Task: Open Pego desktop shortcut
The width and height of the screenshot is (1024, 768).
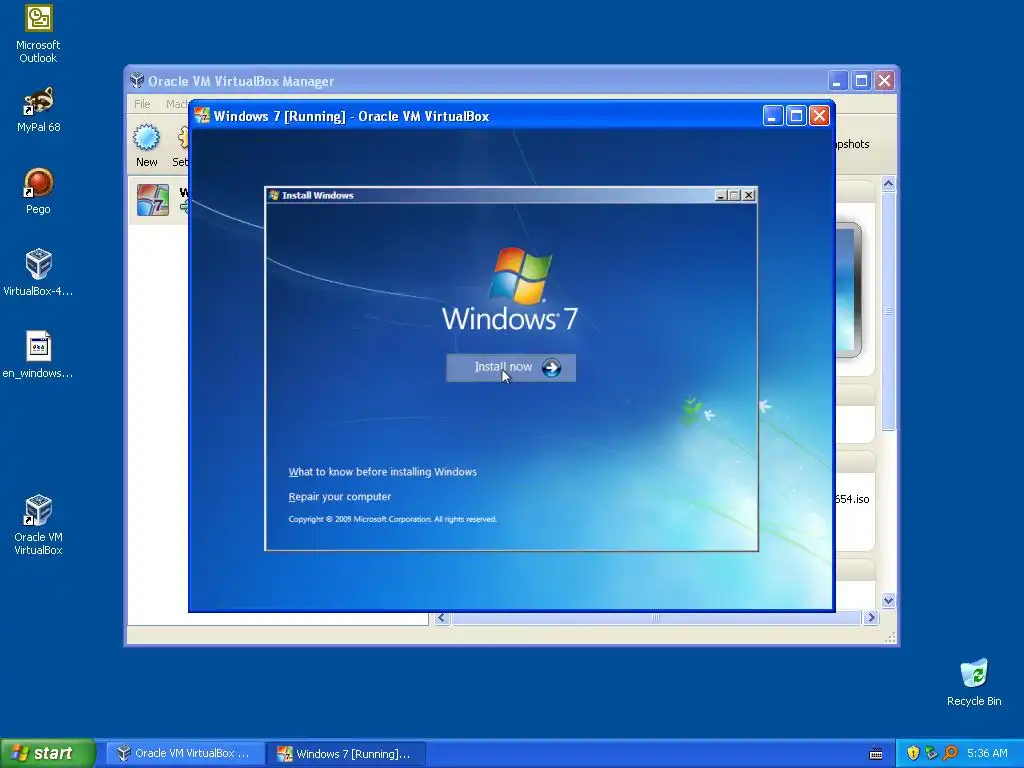Action: pos(38,191)
